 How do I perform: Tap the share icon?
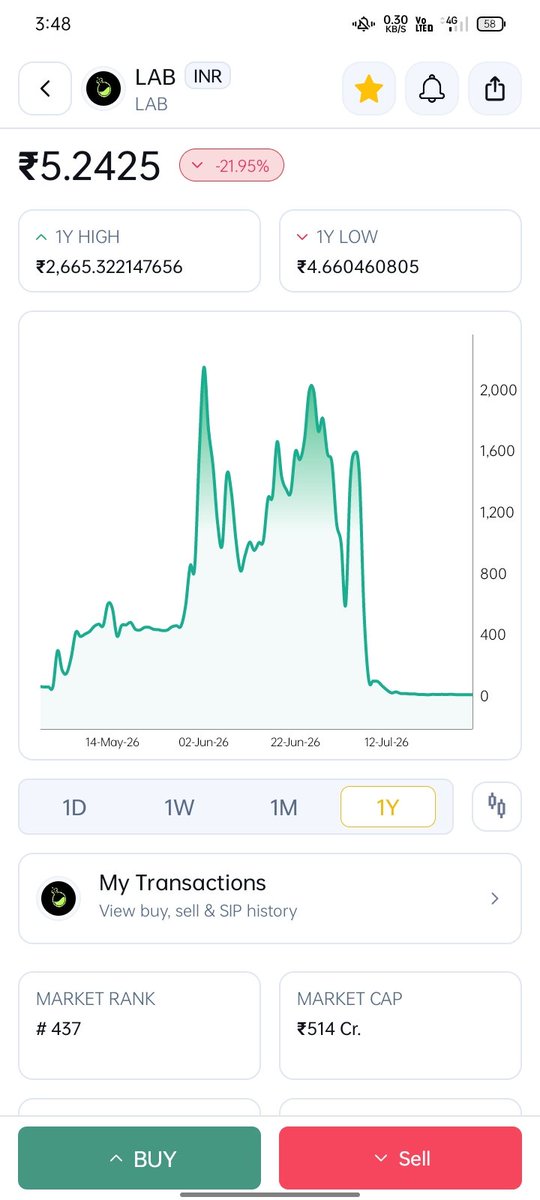click(495, 89)
